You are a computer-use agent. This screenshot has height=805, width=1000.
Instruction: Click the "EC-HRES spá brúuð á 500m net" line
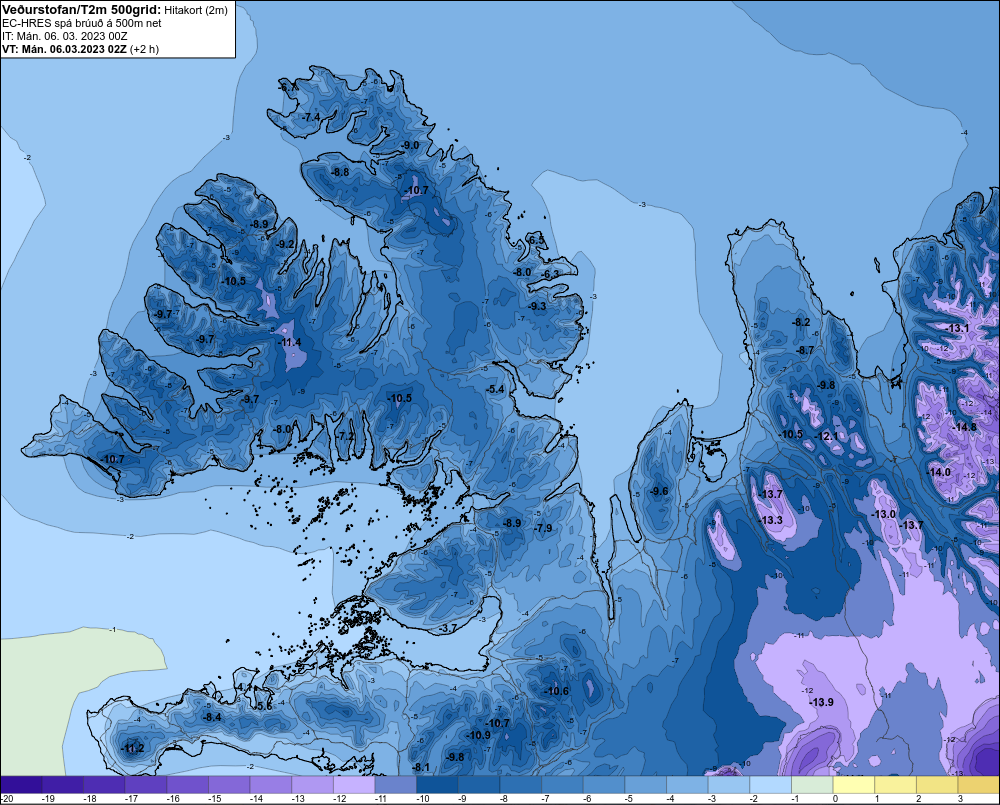tap(82, 23)
